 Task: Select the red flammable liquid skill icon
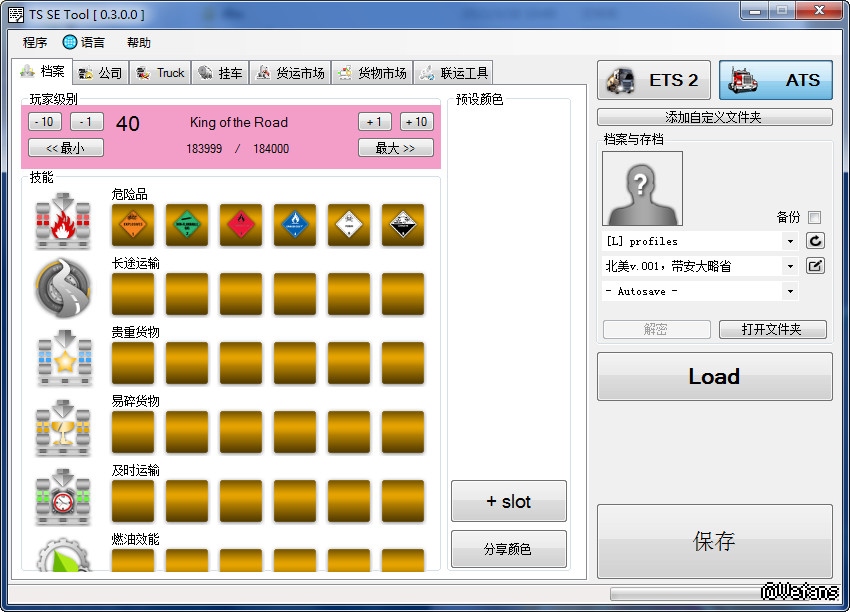coord(241,225)
